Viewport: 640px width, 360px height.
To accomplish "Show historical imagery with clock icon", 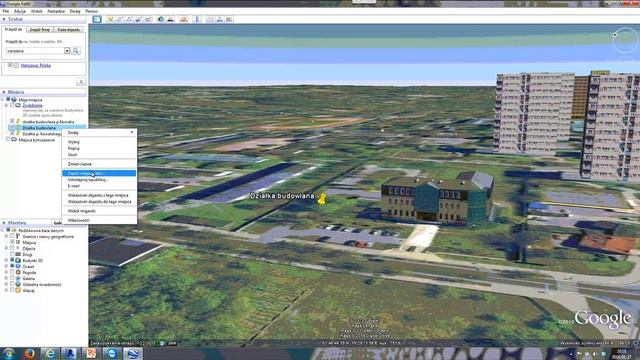I will (161, 19).
